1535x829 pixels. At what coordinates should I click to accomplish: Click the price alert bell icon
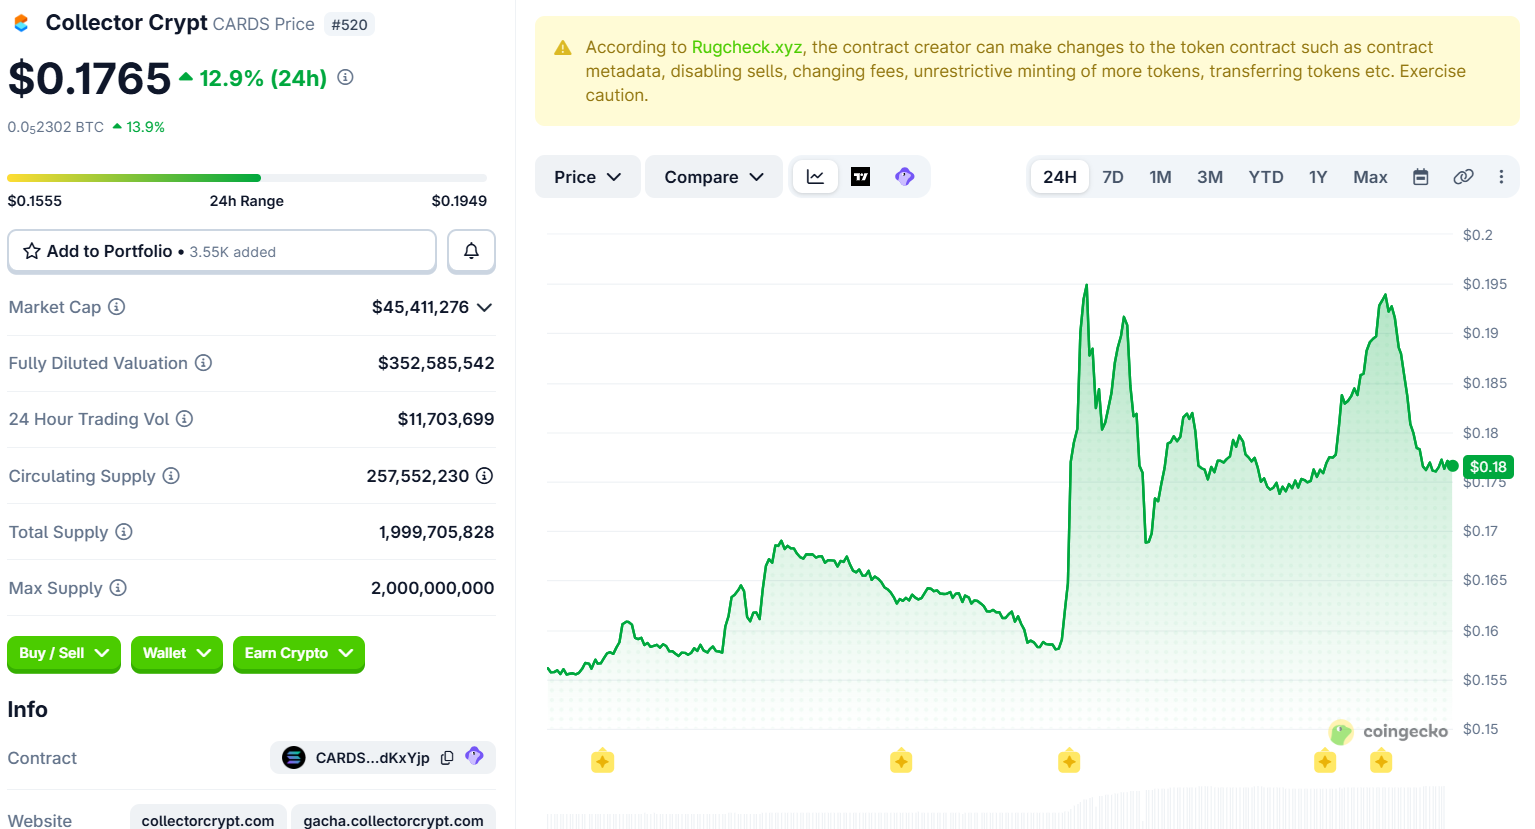471,251
